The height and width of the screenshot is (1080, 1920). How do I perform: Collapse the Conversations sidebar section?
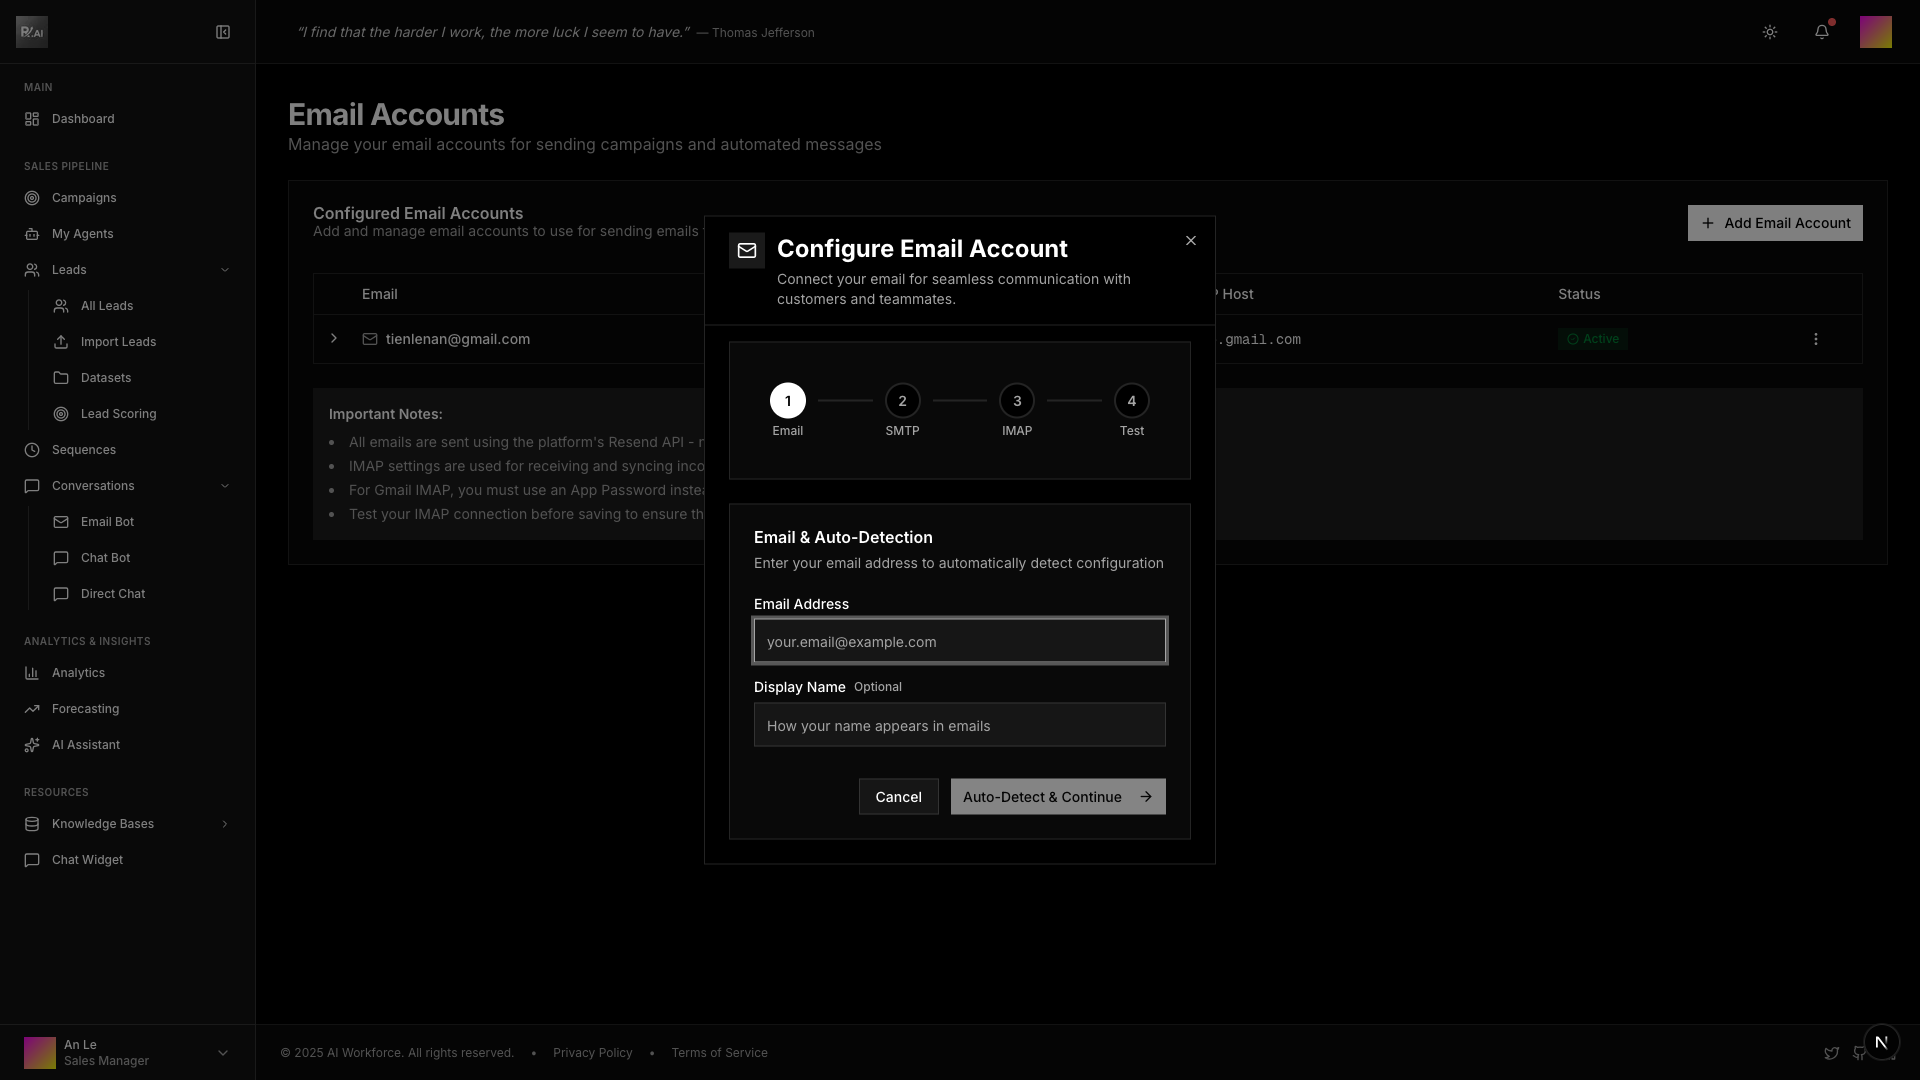[x=224, y=486]
